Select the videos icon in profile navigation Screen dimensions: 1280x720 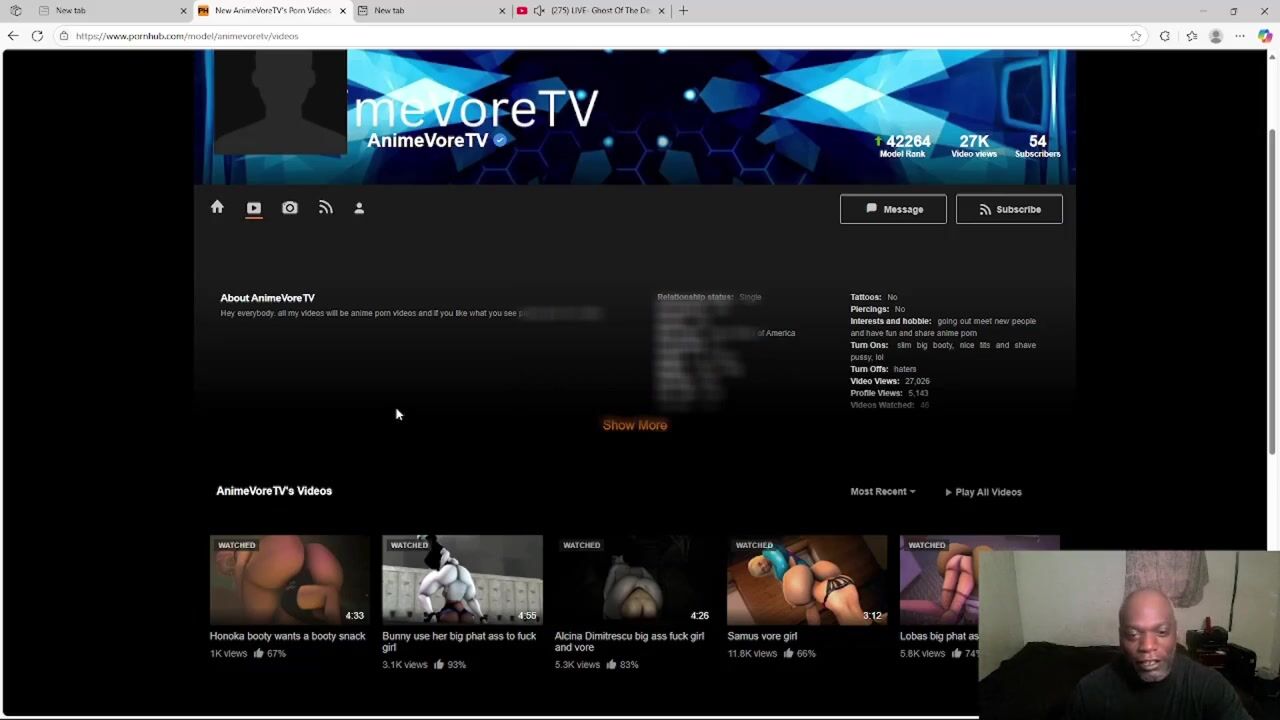tap(254, 208)
